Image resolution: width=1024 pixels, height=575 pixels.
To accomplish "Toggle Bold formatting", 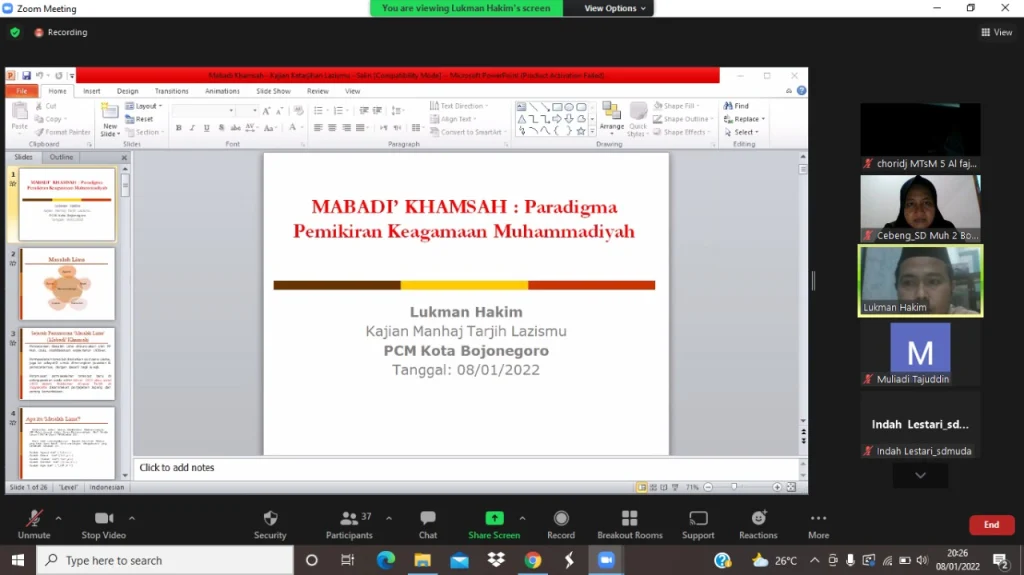I will (x=178, y=128).
